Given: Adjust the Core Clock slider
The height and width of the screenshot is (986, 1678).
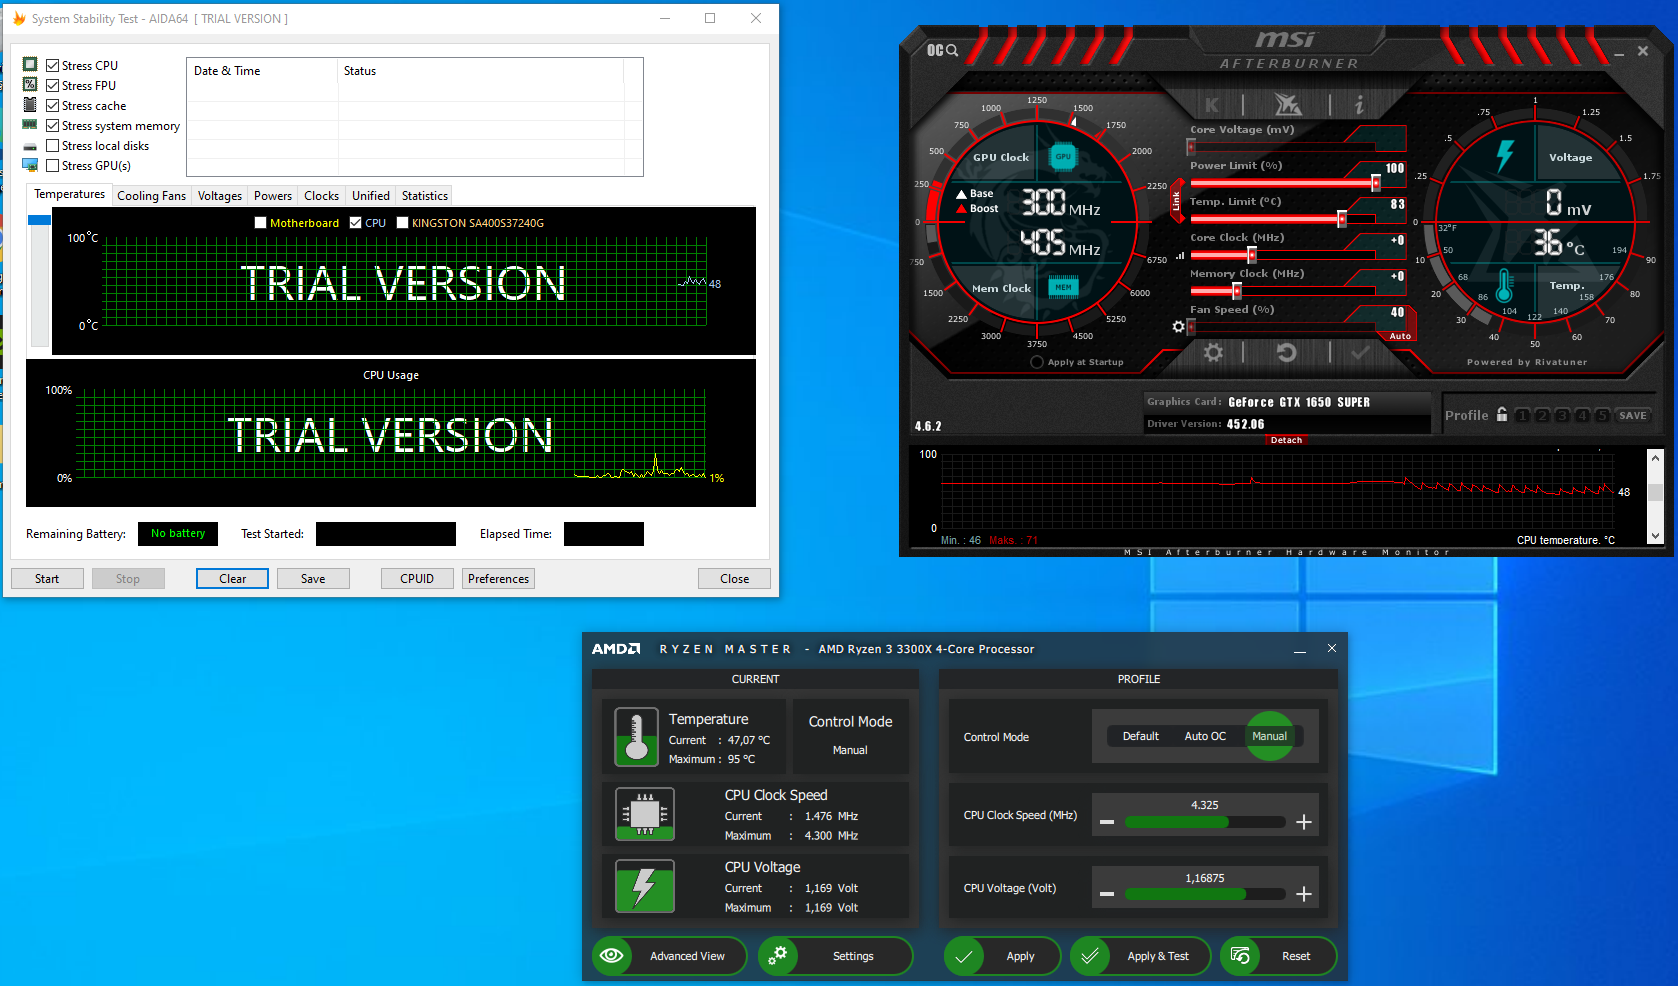Looking at the screenshot, I should pyautogui.click(x=1252, y=255).
